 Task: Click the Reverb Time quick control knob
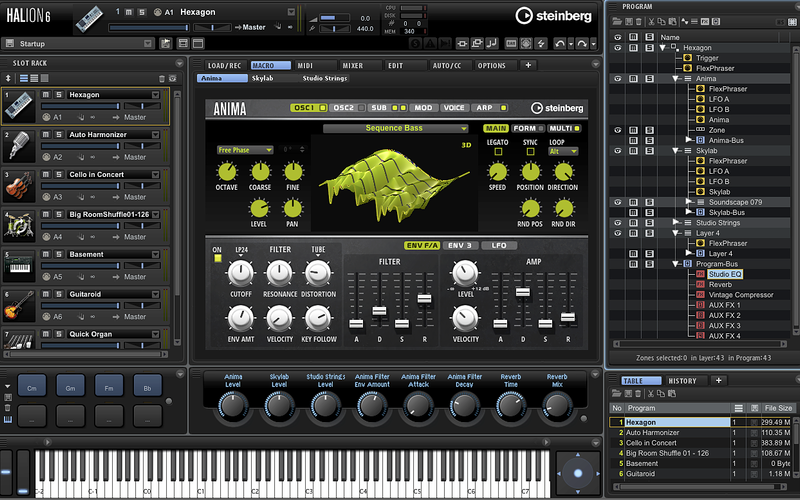point(511,407)
